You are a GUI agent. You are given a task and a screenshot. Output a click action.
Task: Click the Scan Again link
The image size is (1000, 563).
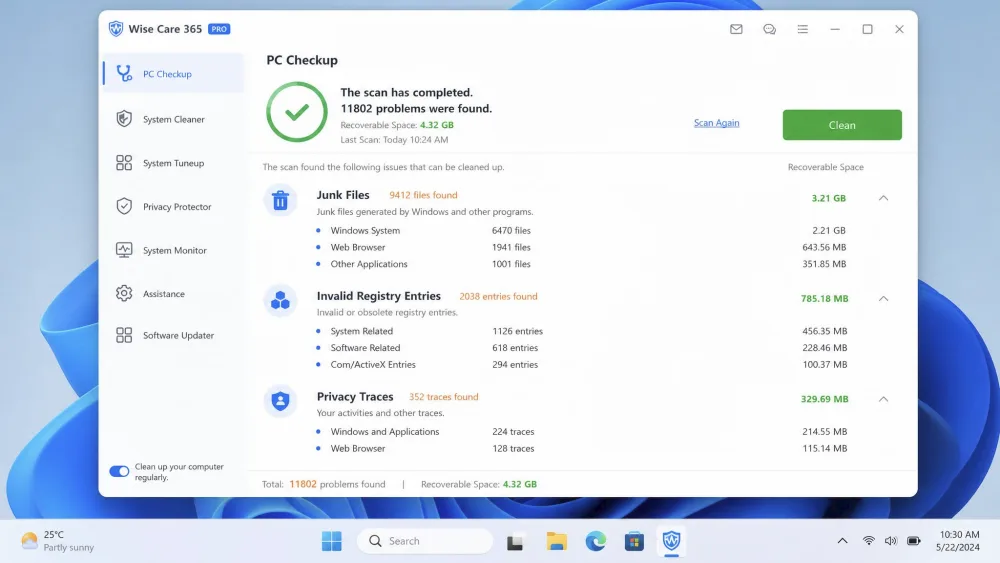click(x=716, y=123)
